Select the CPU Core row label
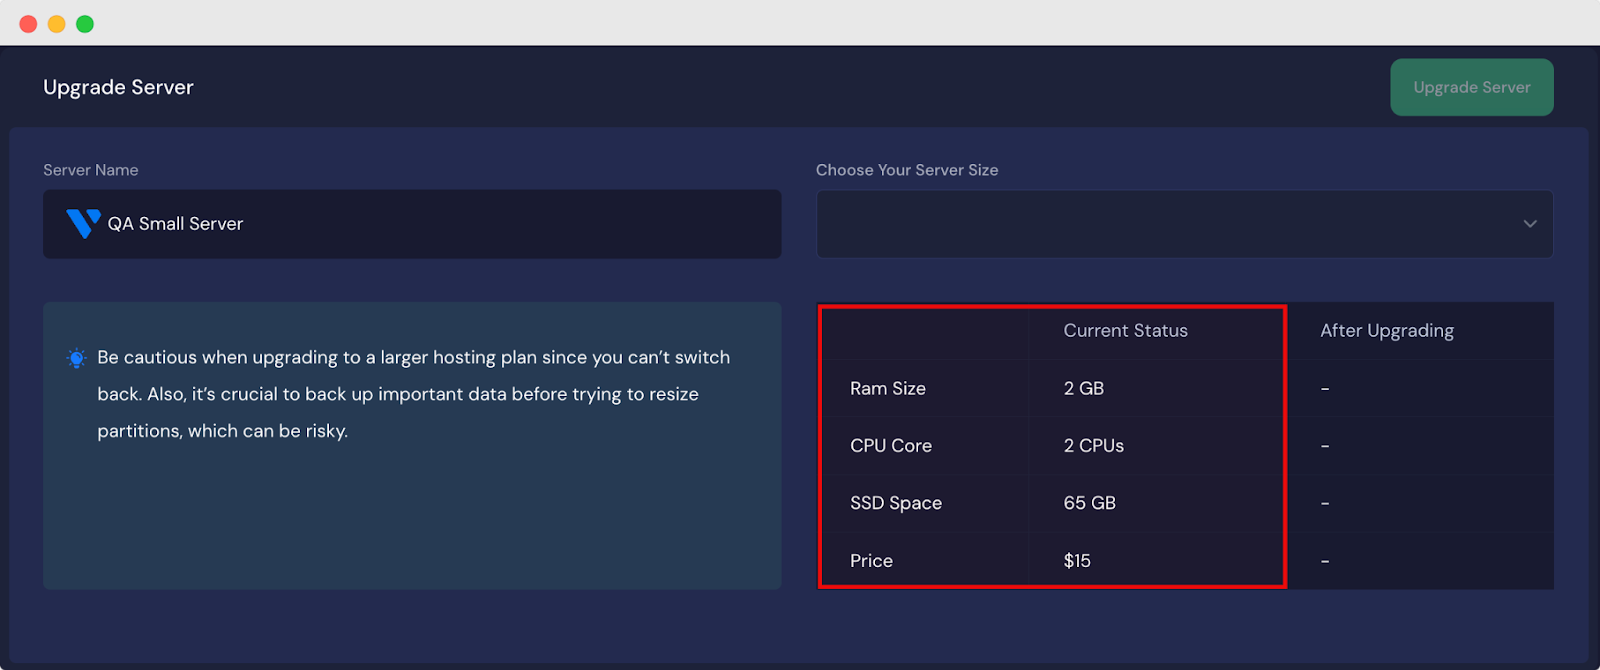 (x=890, y=446)
